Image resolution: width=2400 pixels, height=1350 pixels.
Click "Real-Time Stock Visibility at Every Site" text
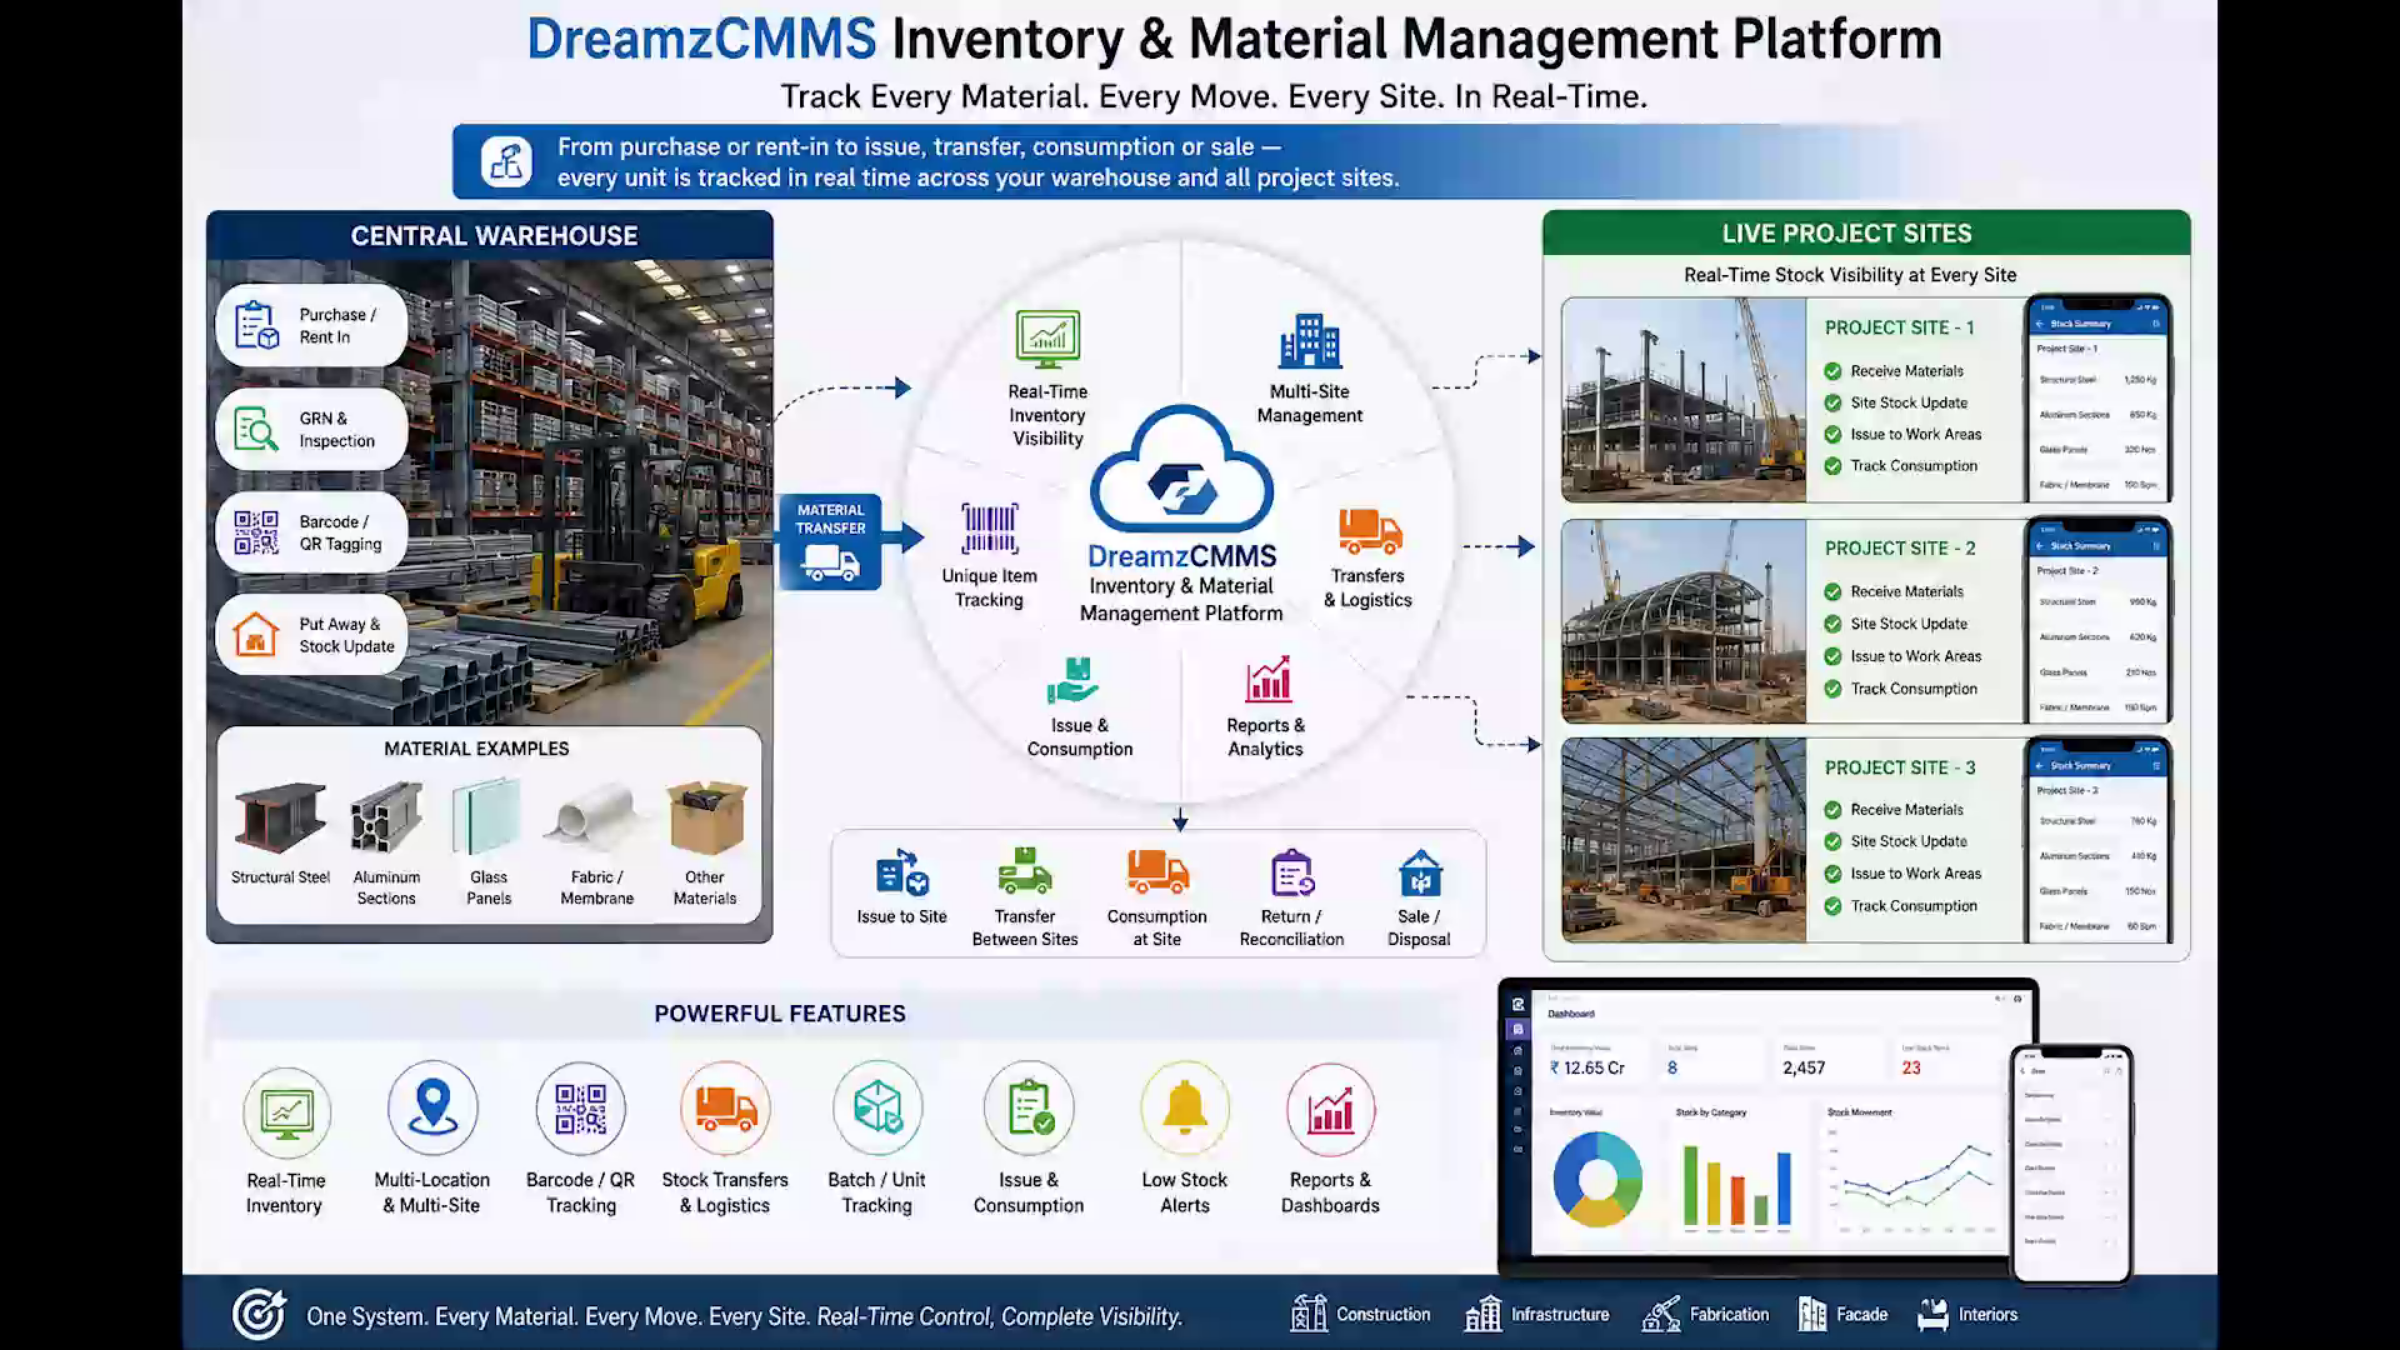pos(1850,275)
